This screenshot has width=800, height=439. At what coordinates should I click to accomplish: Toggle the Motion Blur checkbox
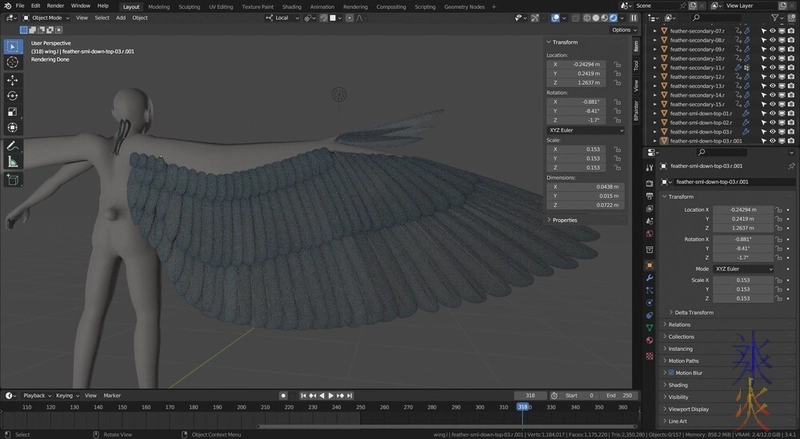[x=670, y=372]
